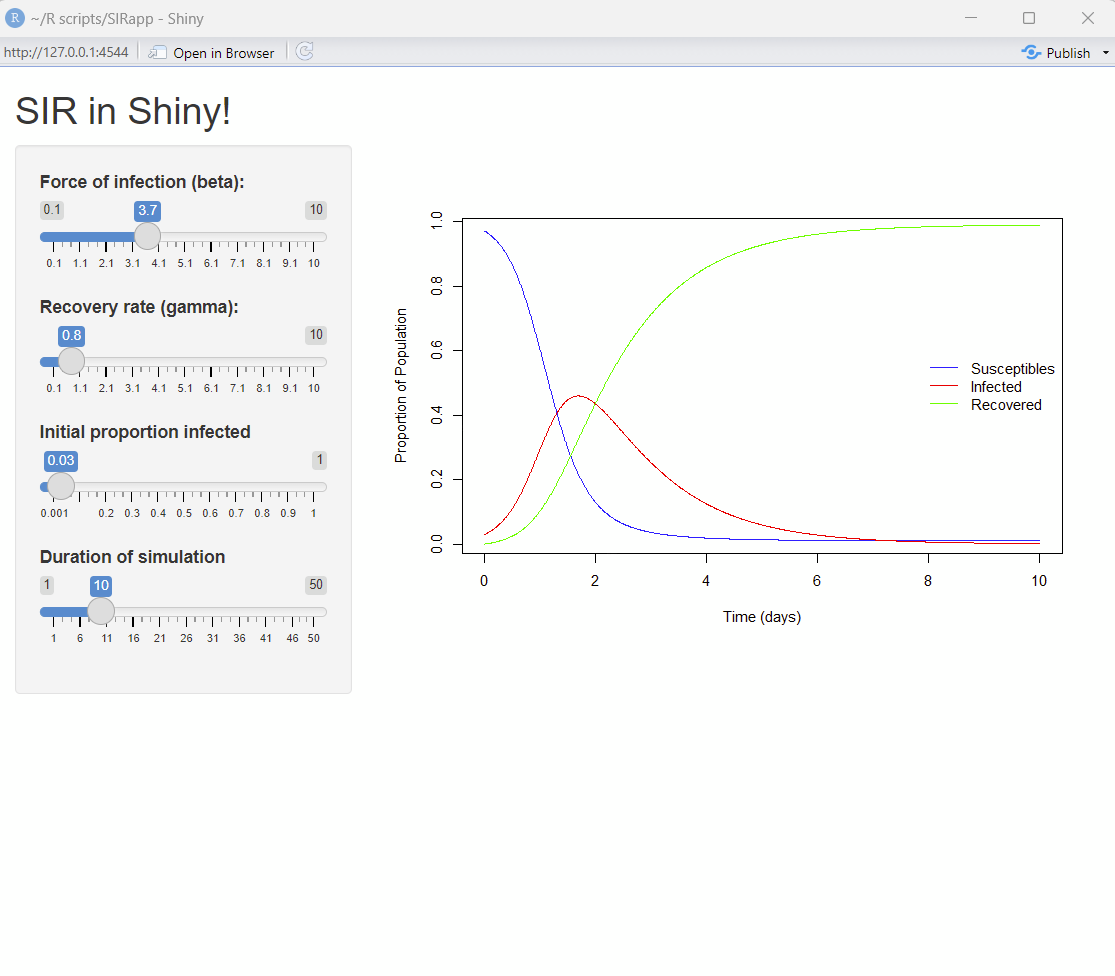Click the Open in Browser button

[211, 53]
